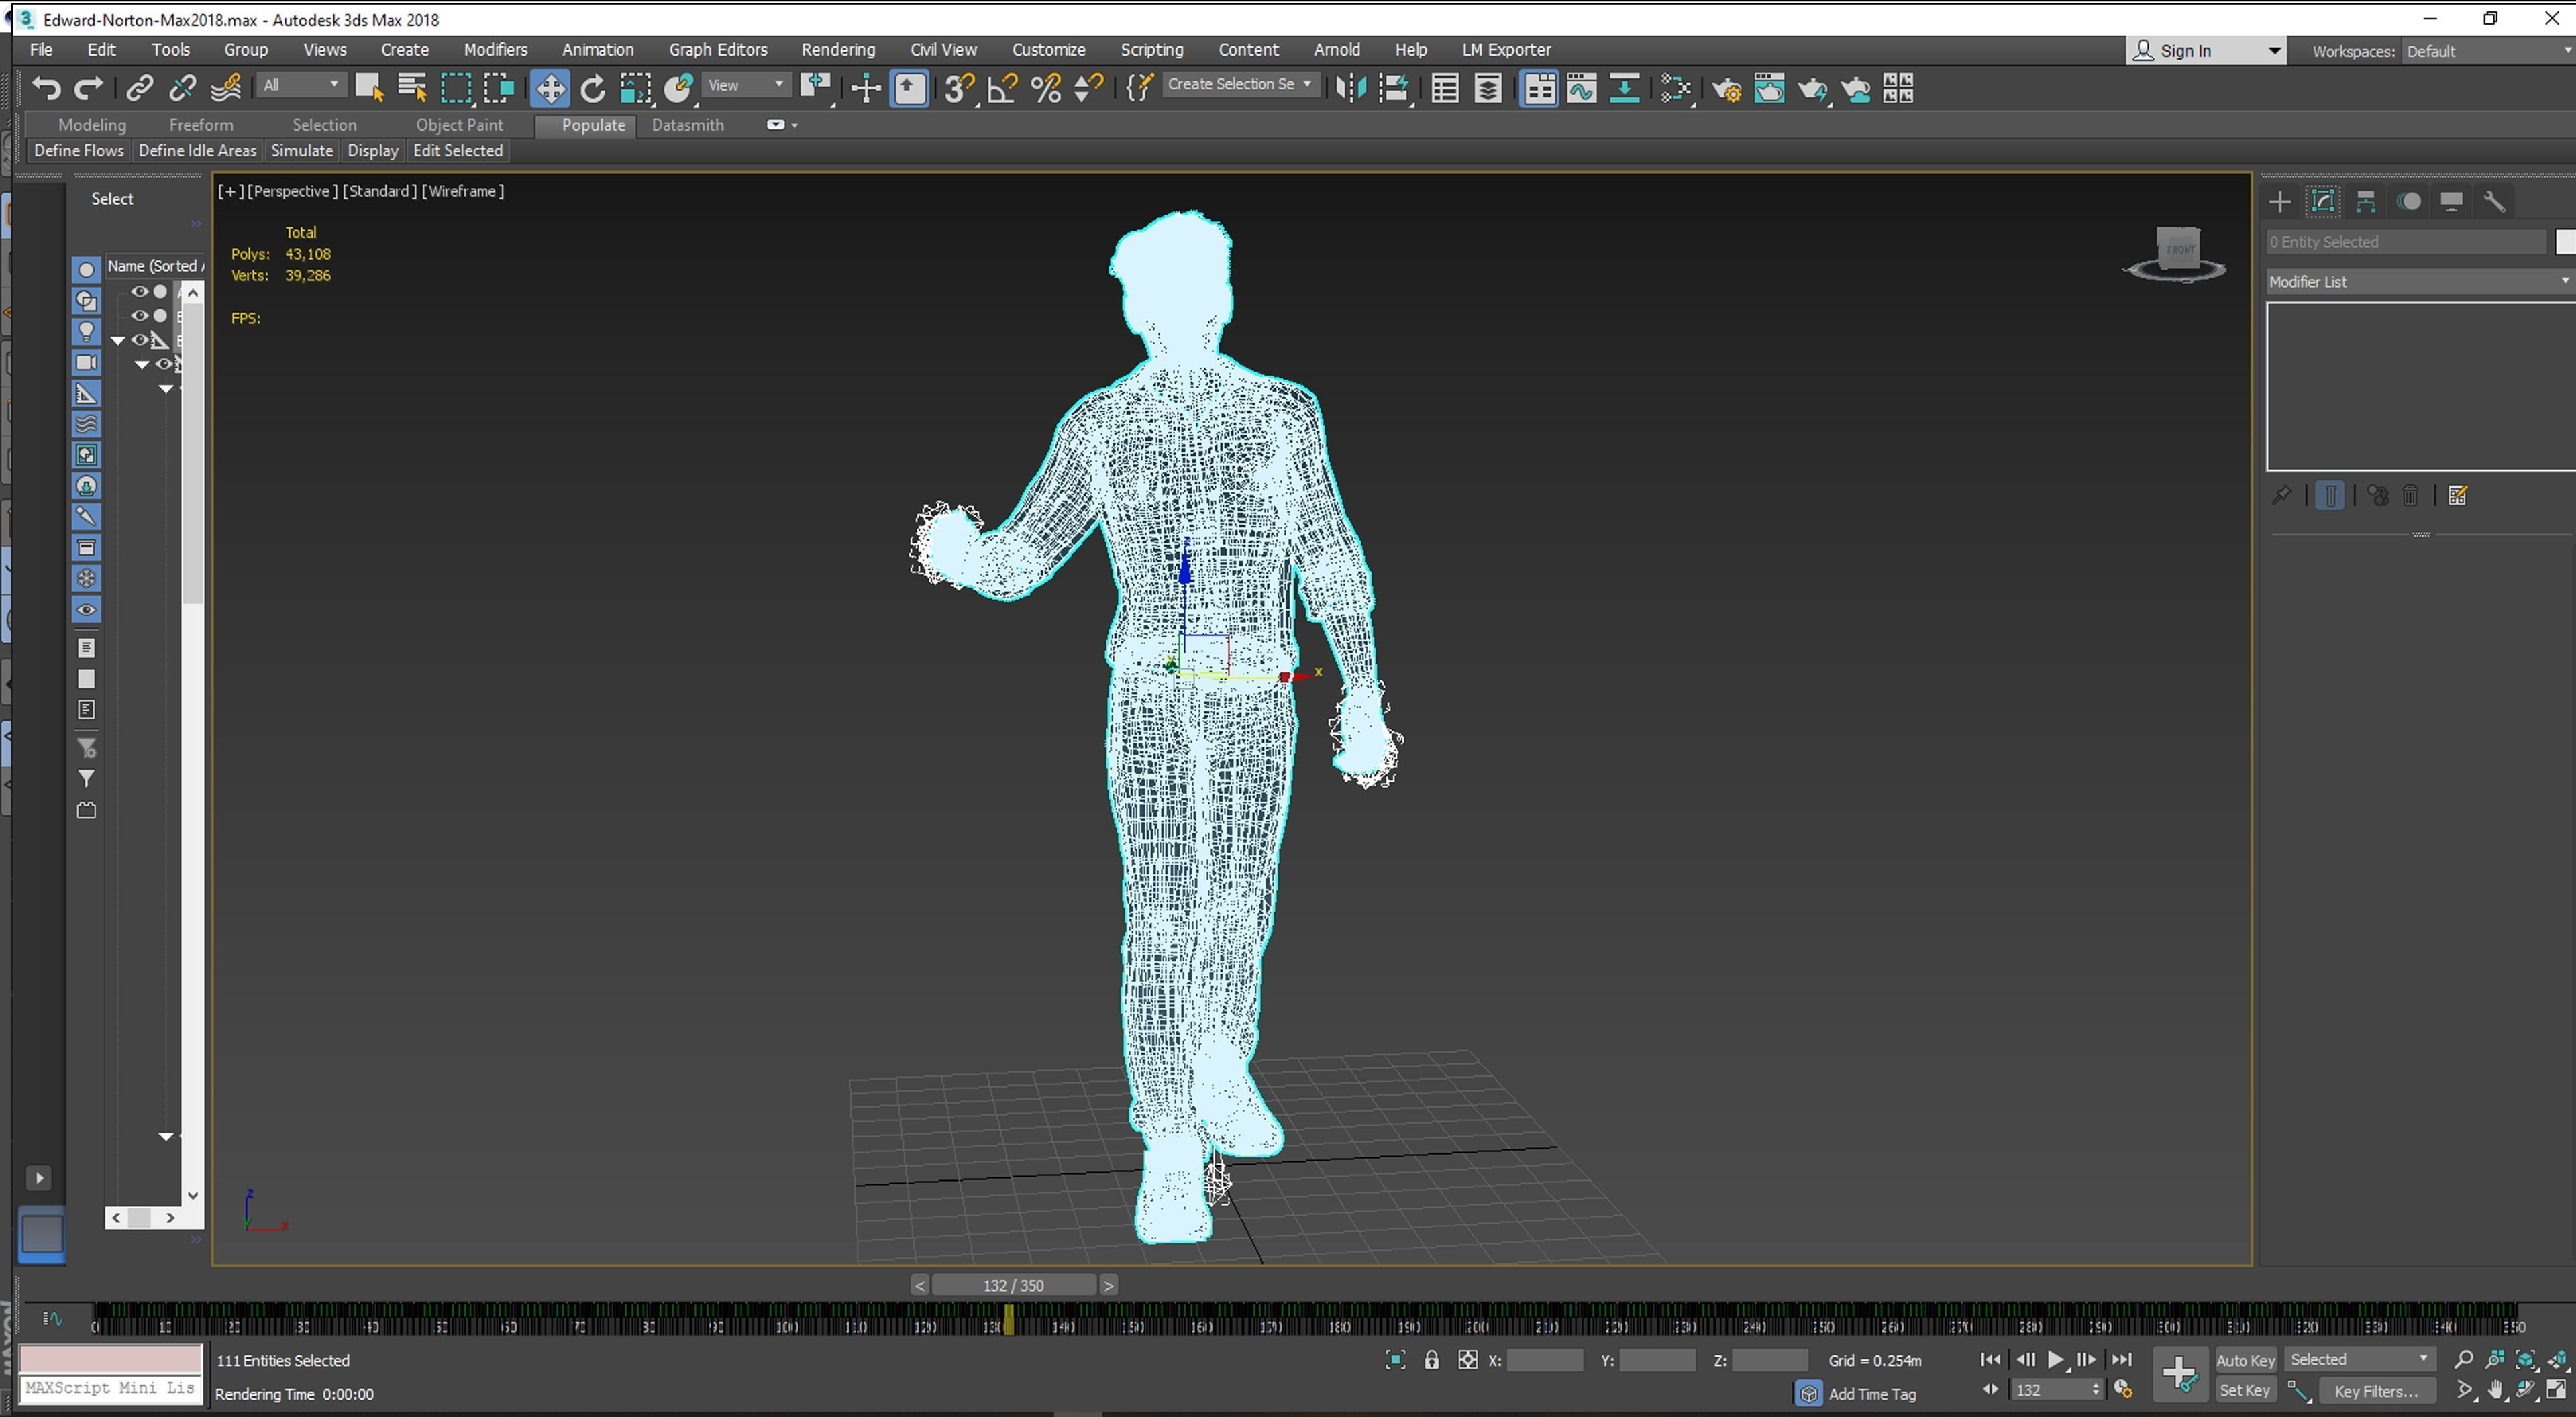Click the Select by Name icon

tap(412, 89)
